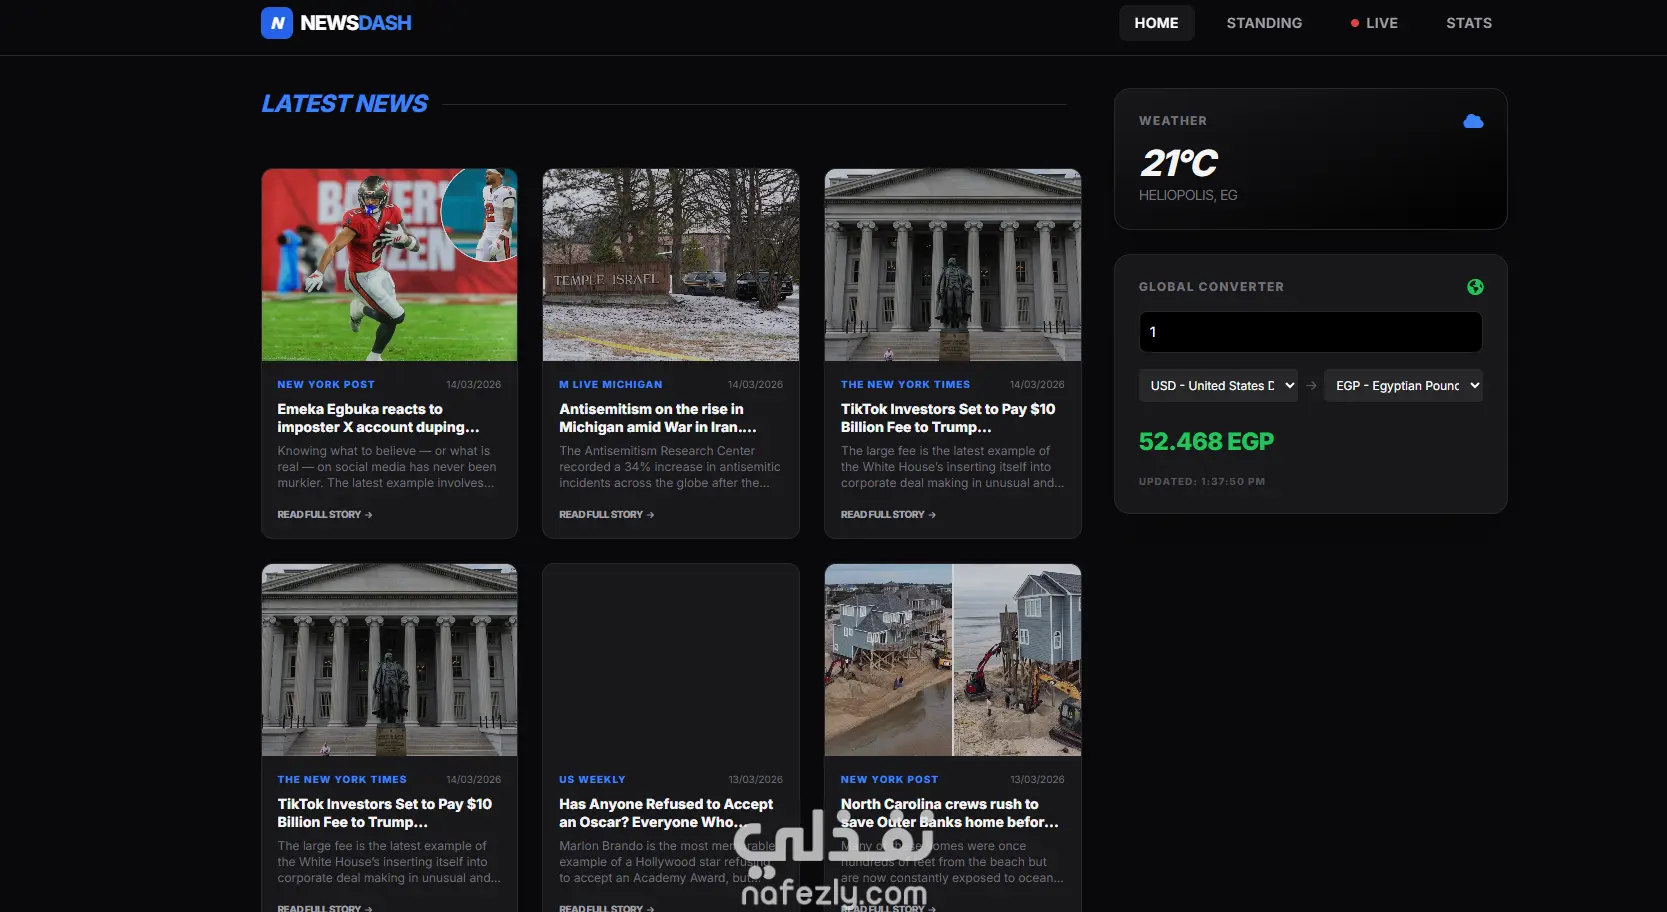1667x912 pixels.
Task: Open headline "Emeka Egbuka reacts to imposter X account"
Action: coord(378,418)
